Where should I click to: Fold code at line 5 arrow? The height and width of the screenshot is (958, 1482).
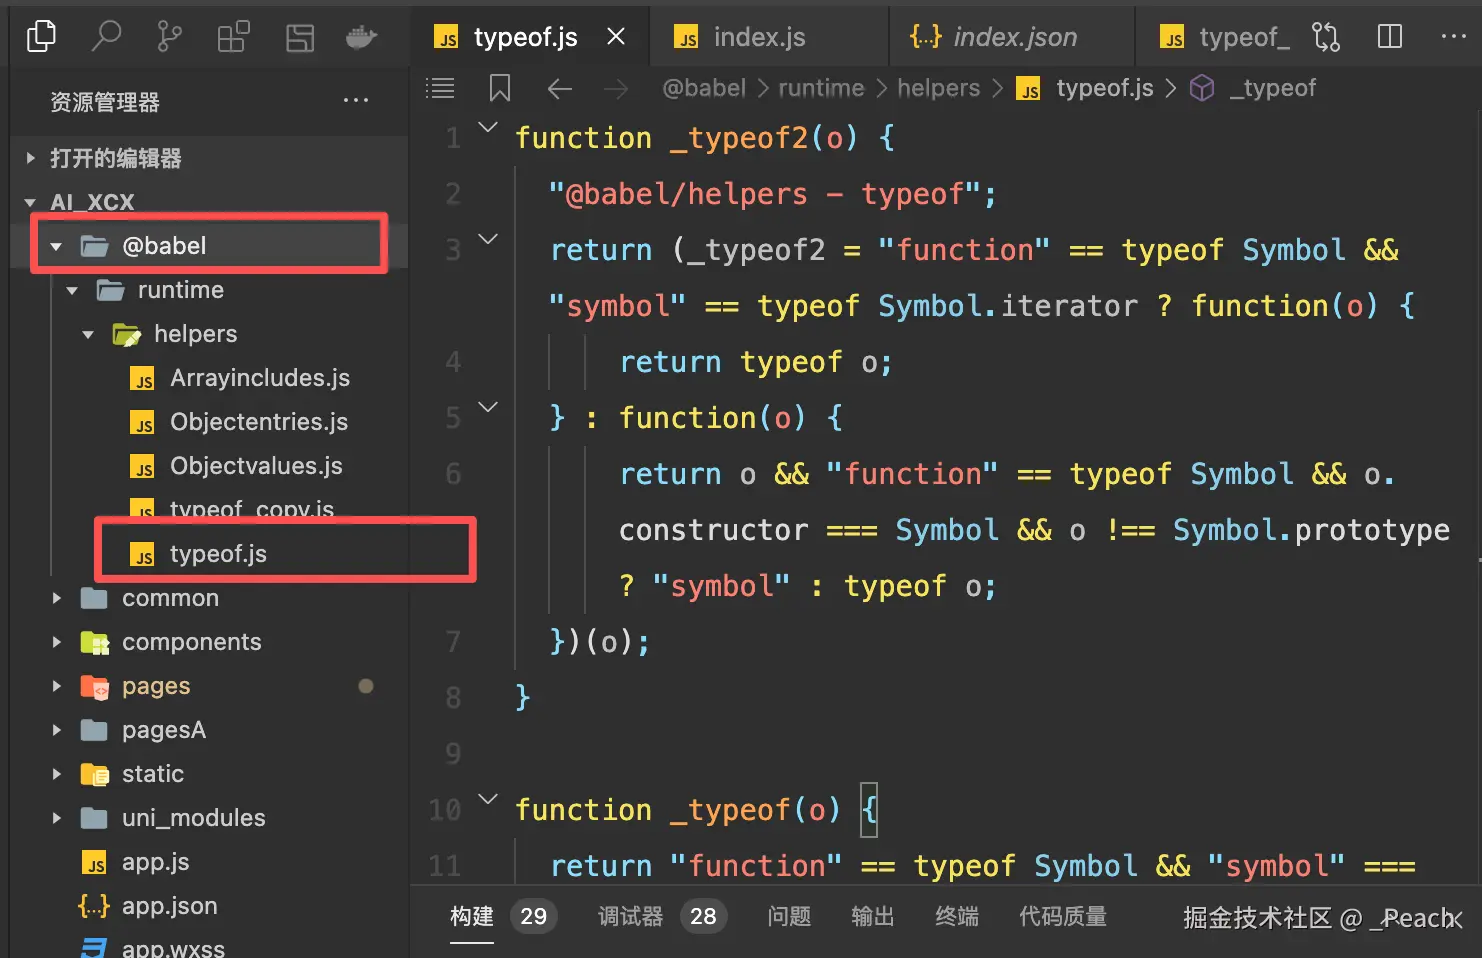(488, 407)
